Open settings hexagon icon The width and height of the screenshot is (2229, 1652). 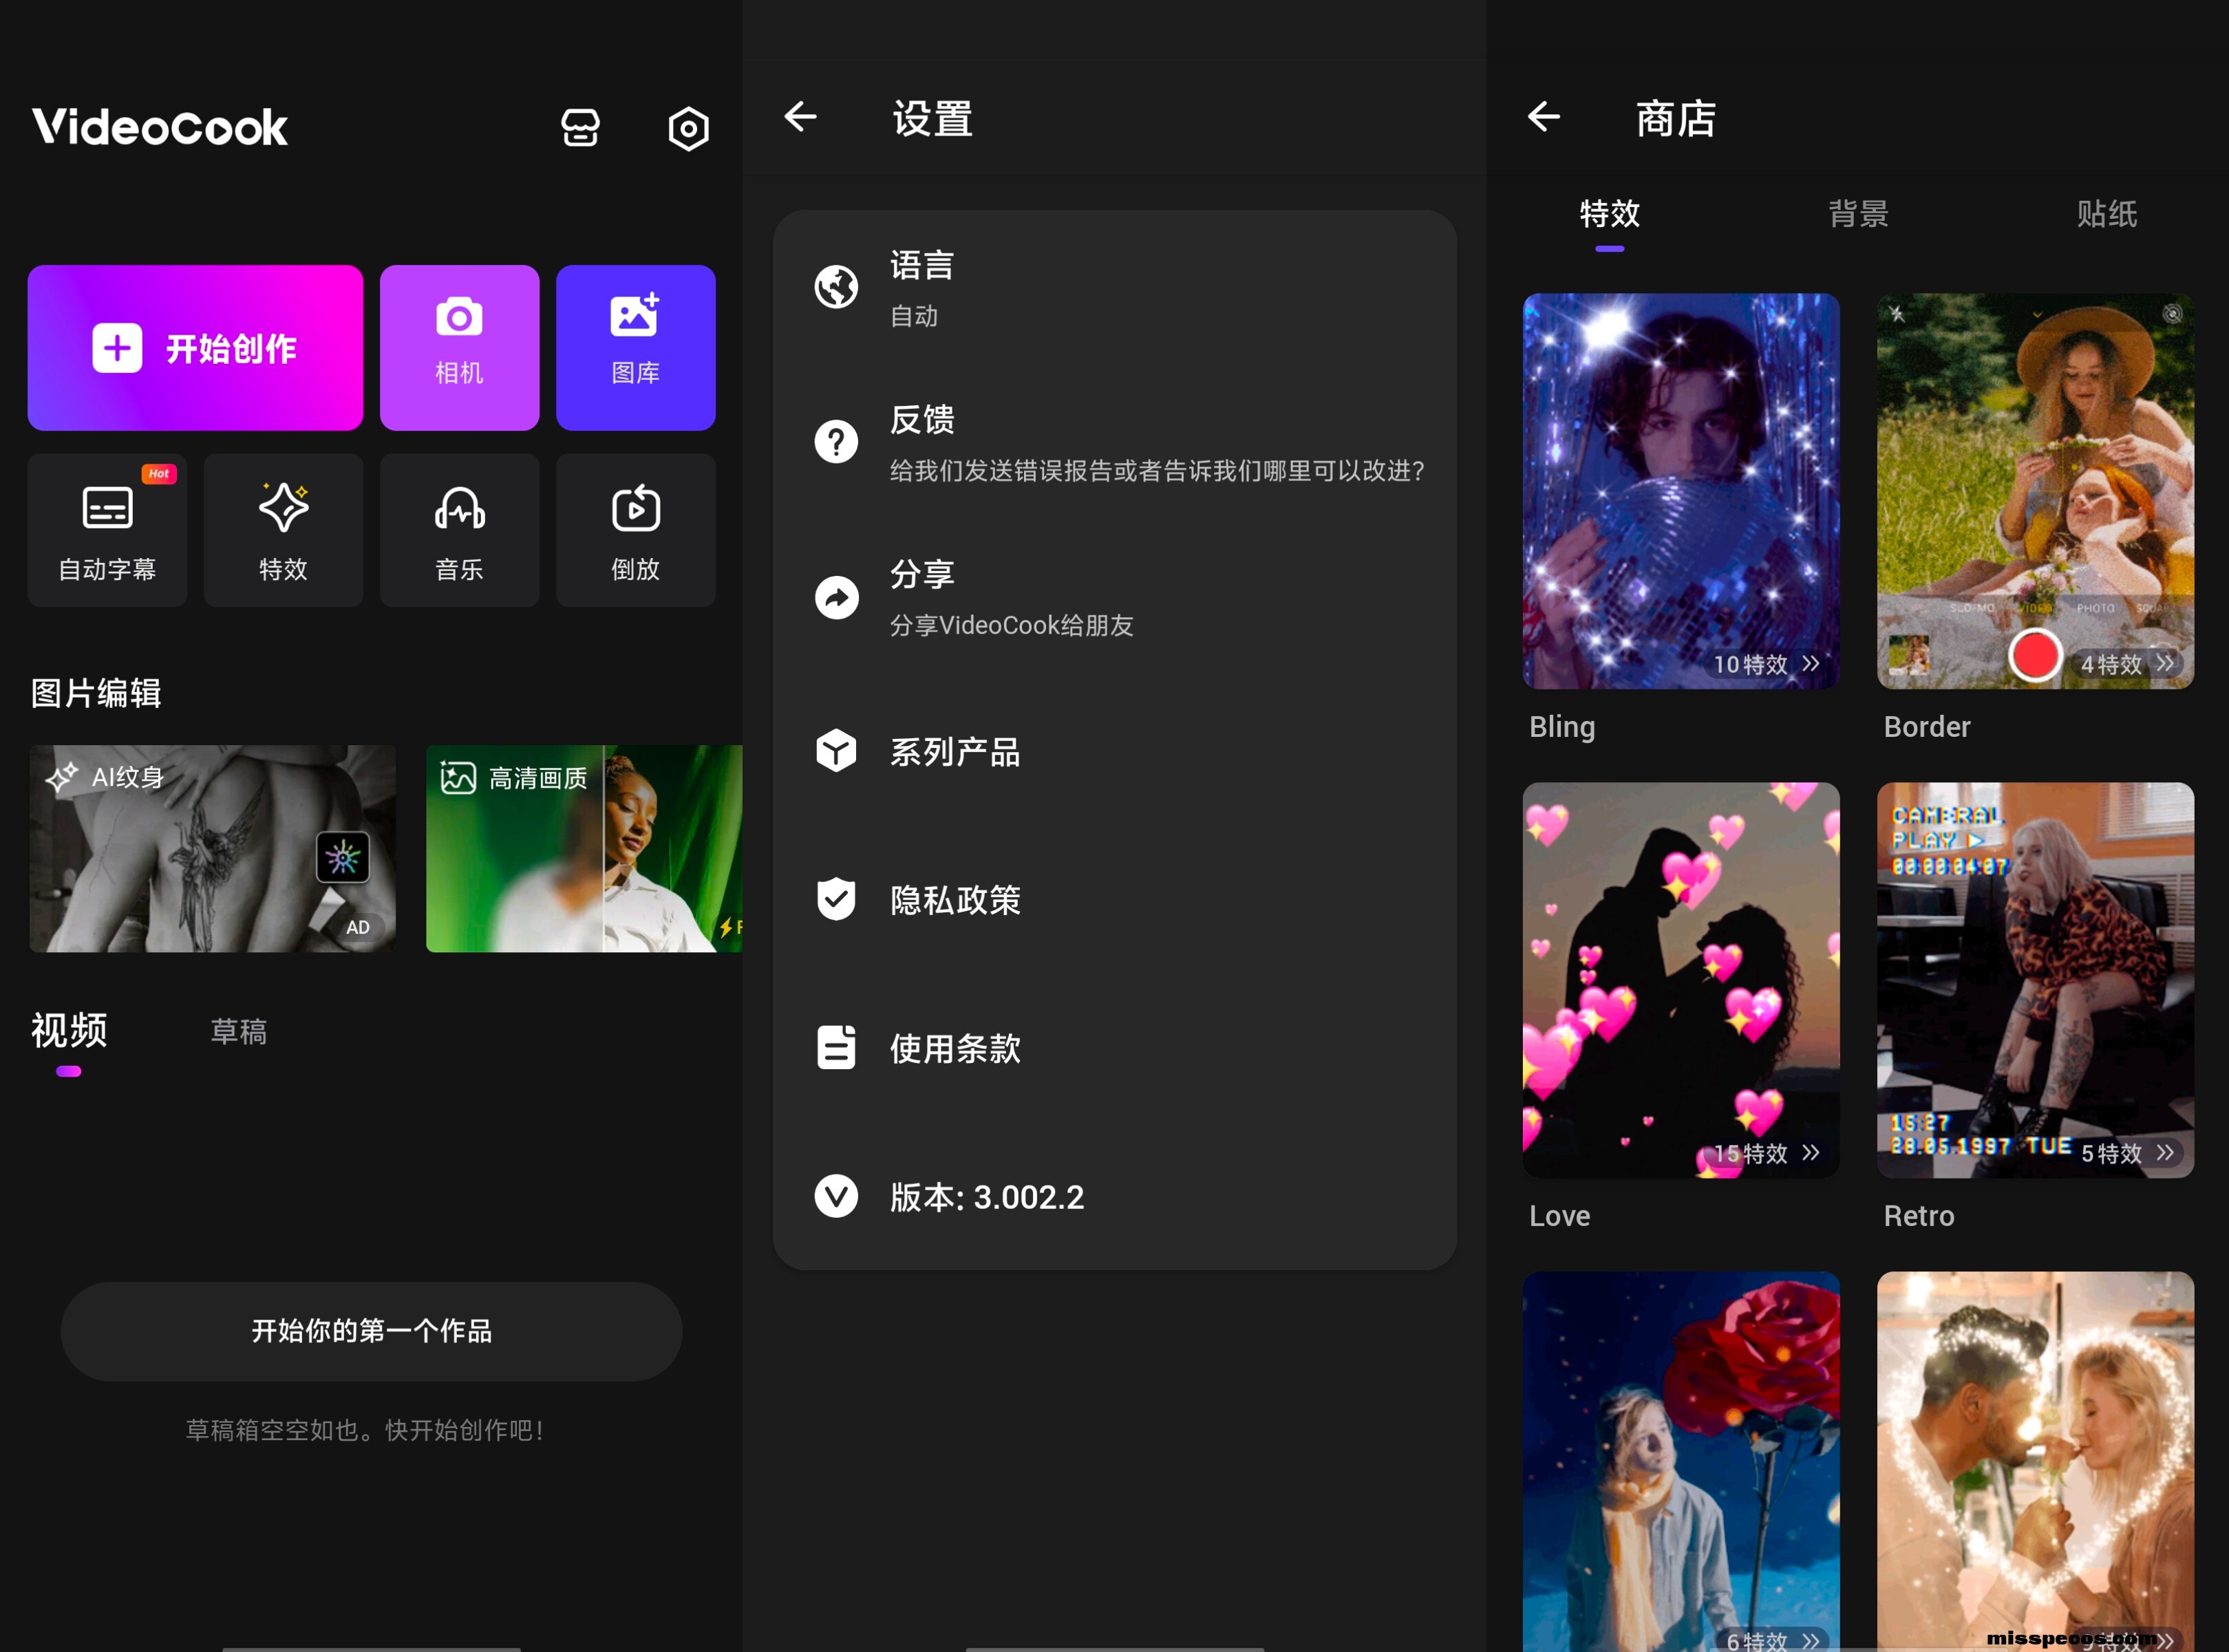688,128
